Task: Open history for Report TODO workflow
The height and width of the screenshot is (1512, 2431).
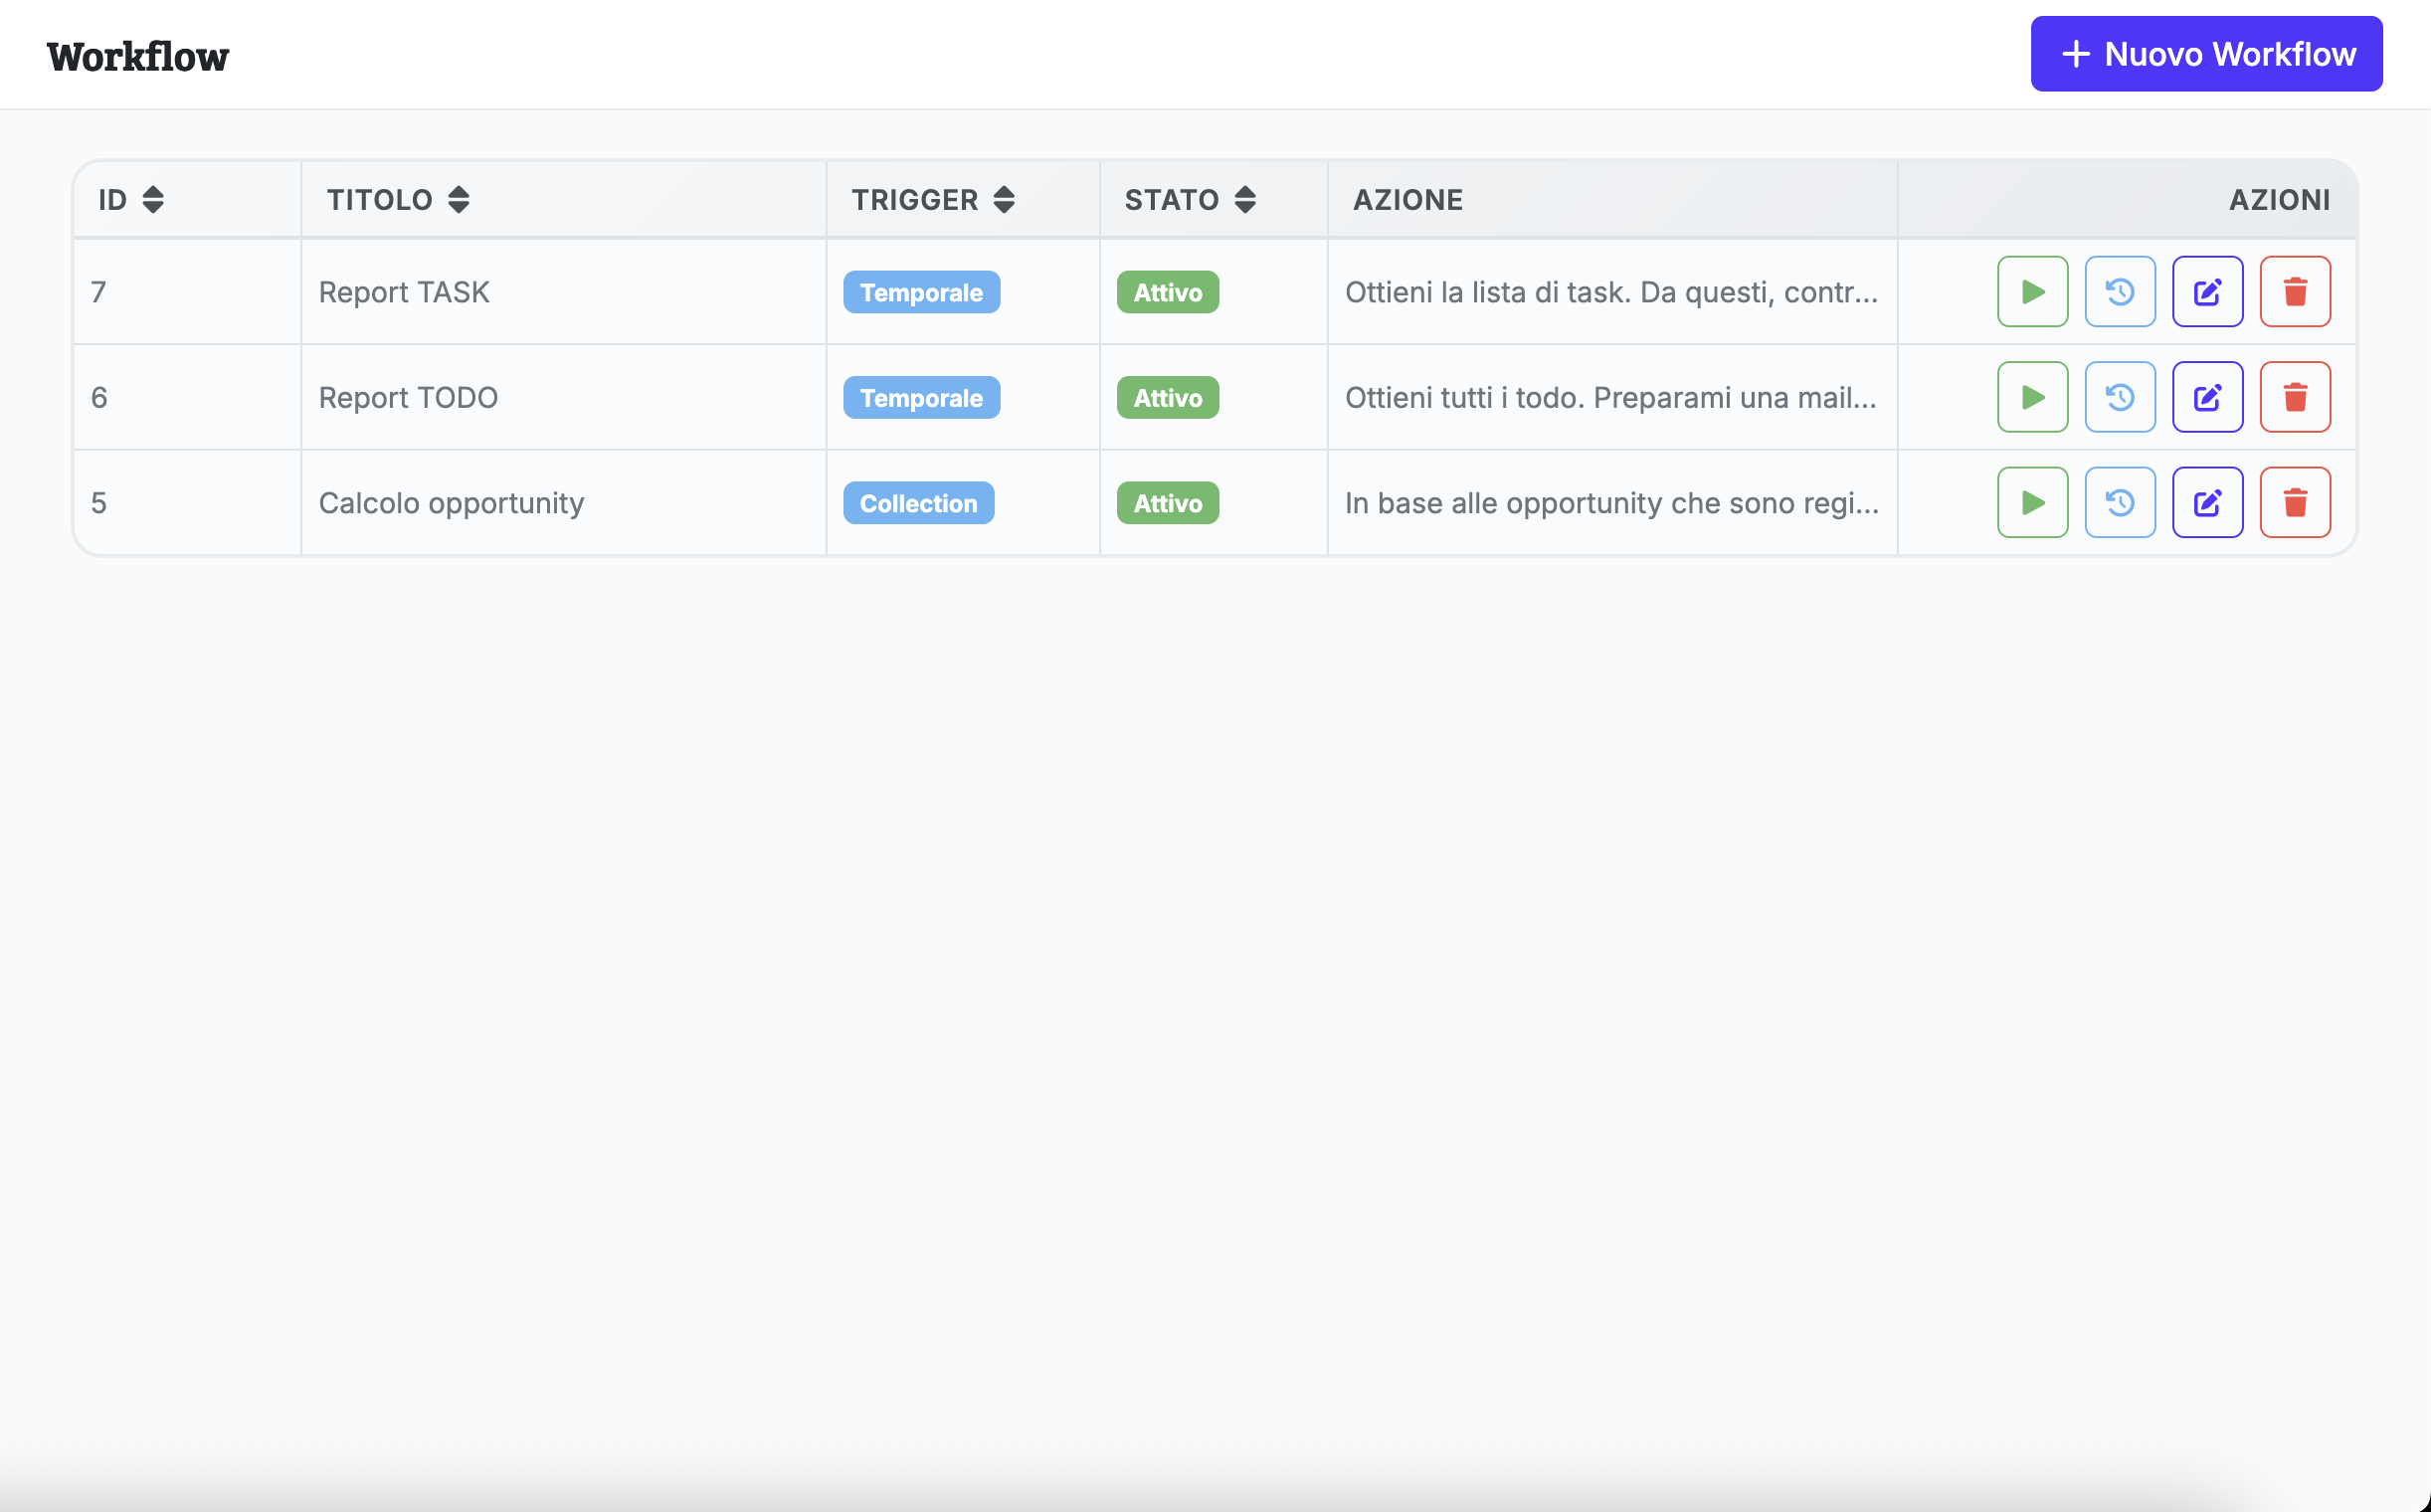Action: (2119, 397)
